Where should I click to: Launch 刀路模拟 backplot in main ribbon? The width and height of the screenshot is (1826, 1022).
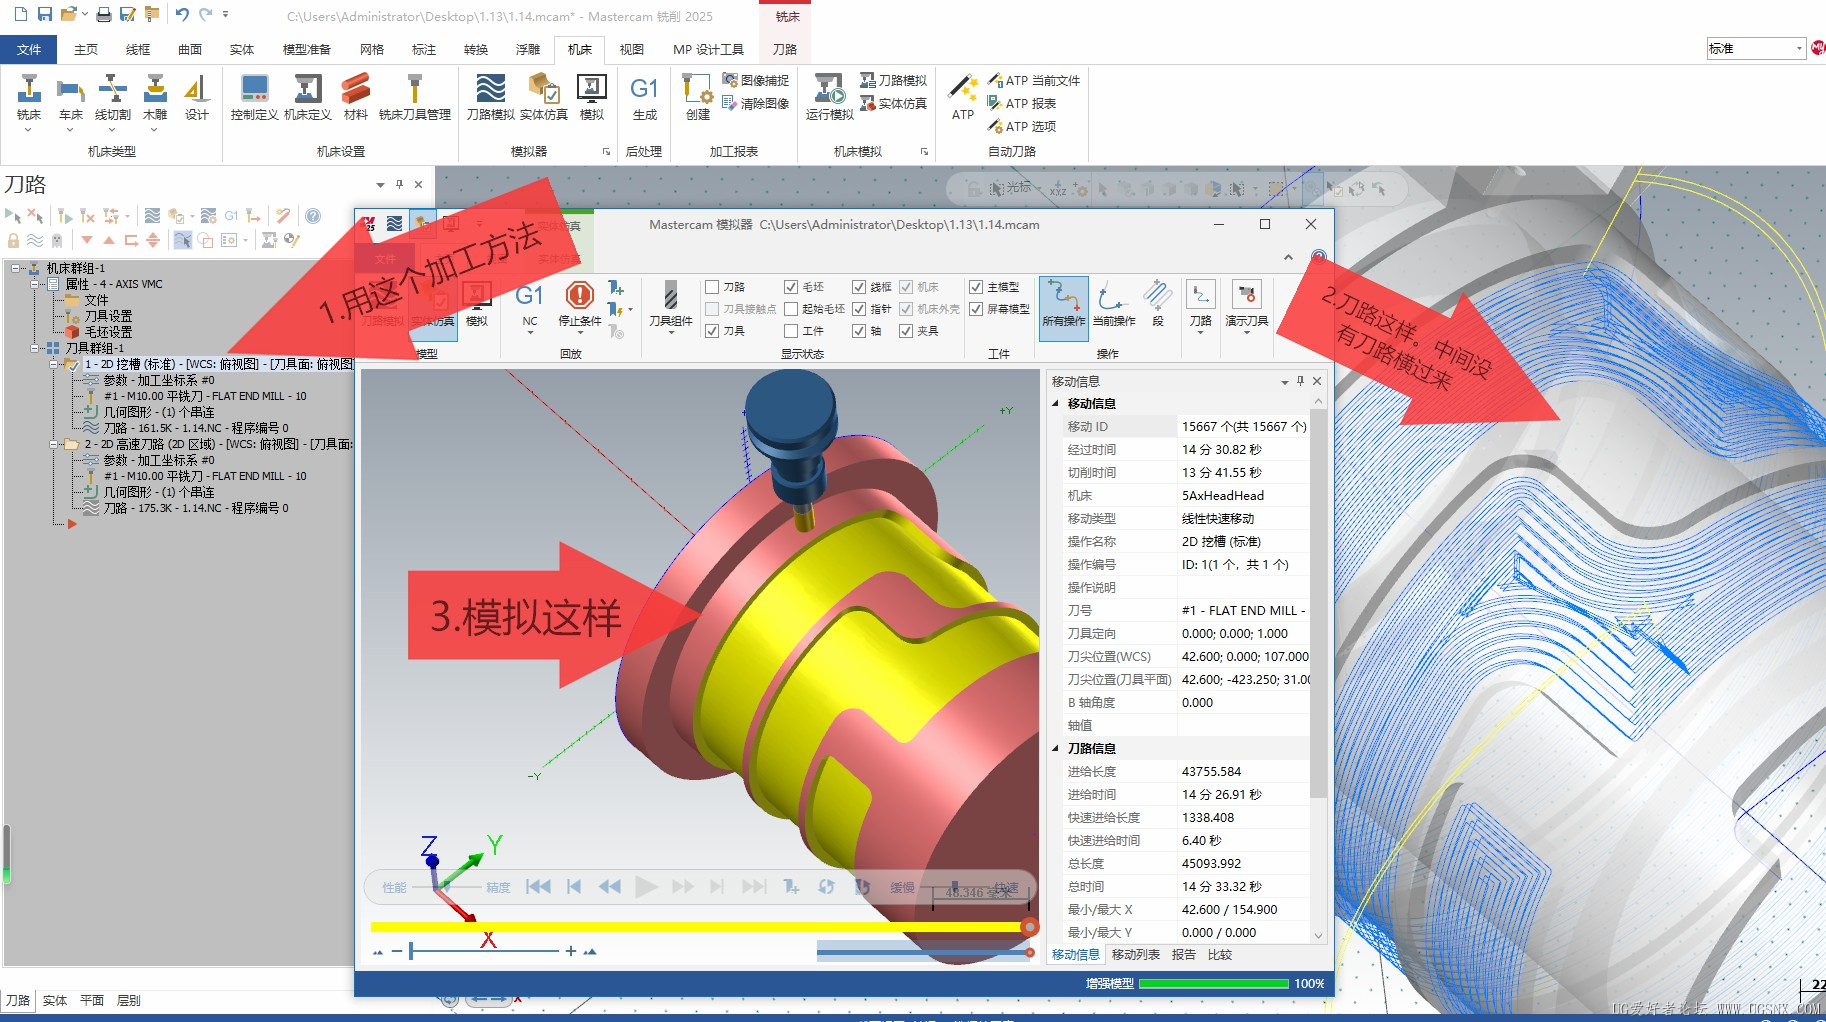pos(491,98)
